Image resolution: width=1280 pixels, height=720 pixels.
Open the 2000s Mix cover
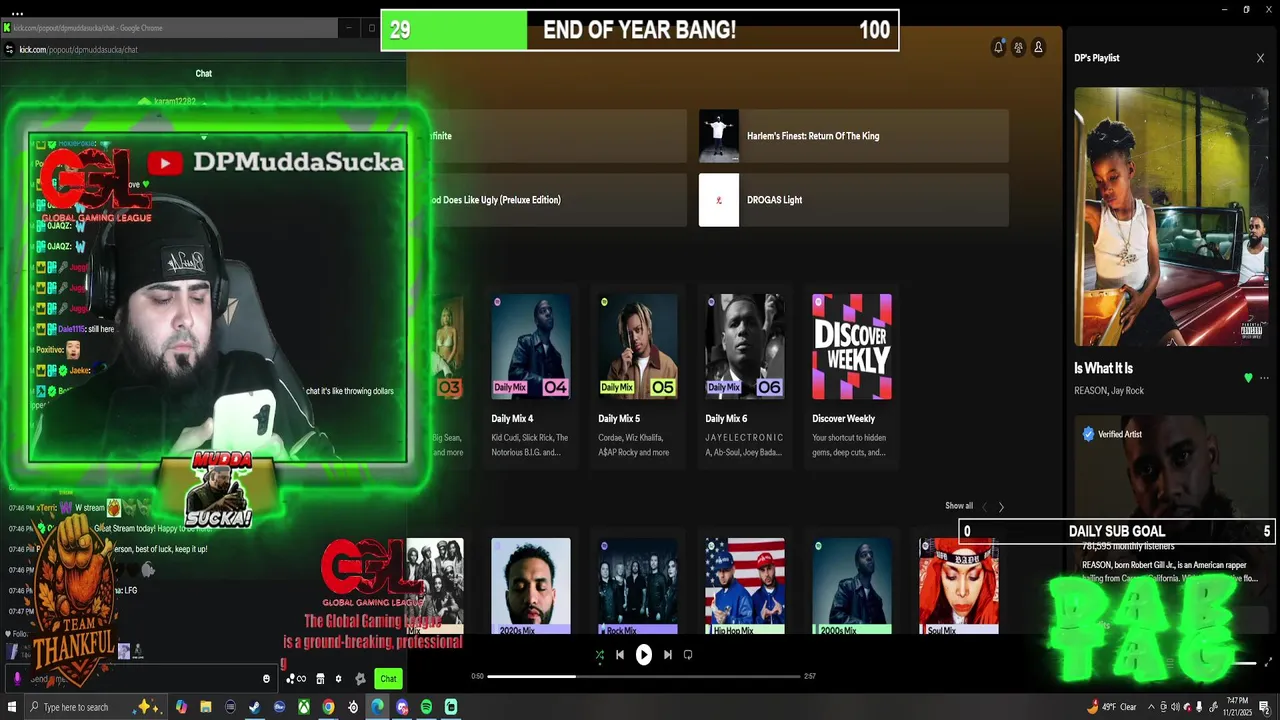point(852,586)
